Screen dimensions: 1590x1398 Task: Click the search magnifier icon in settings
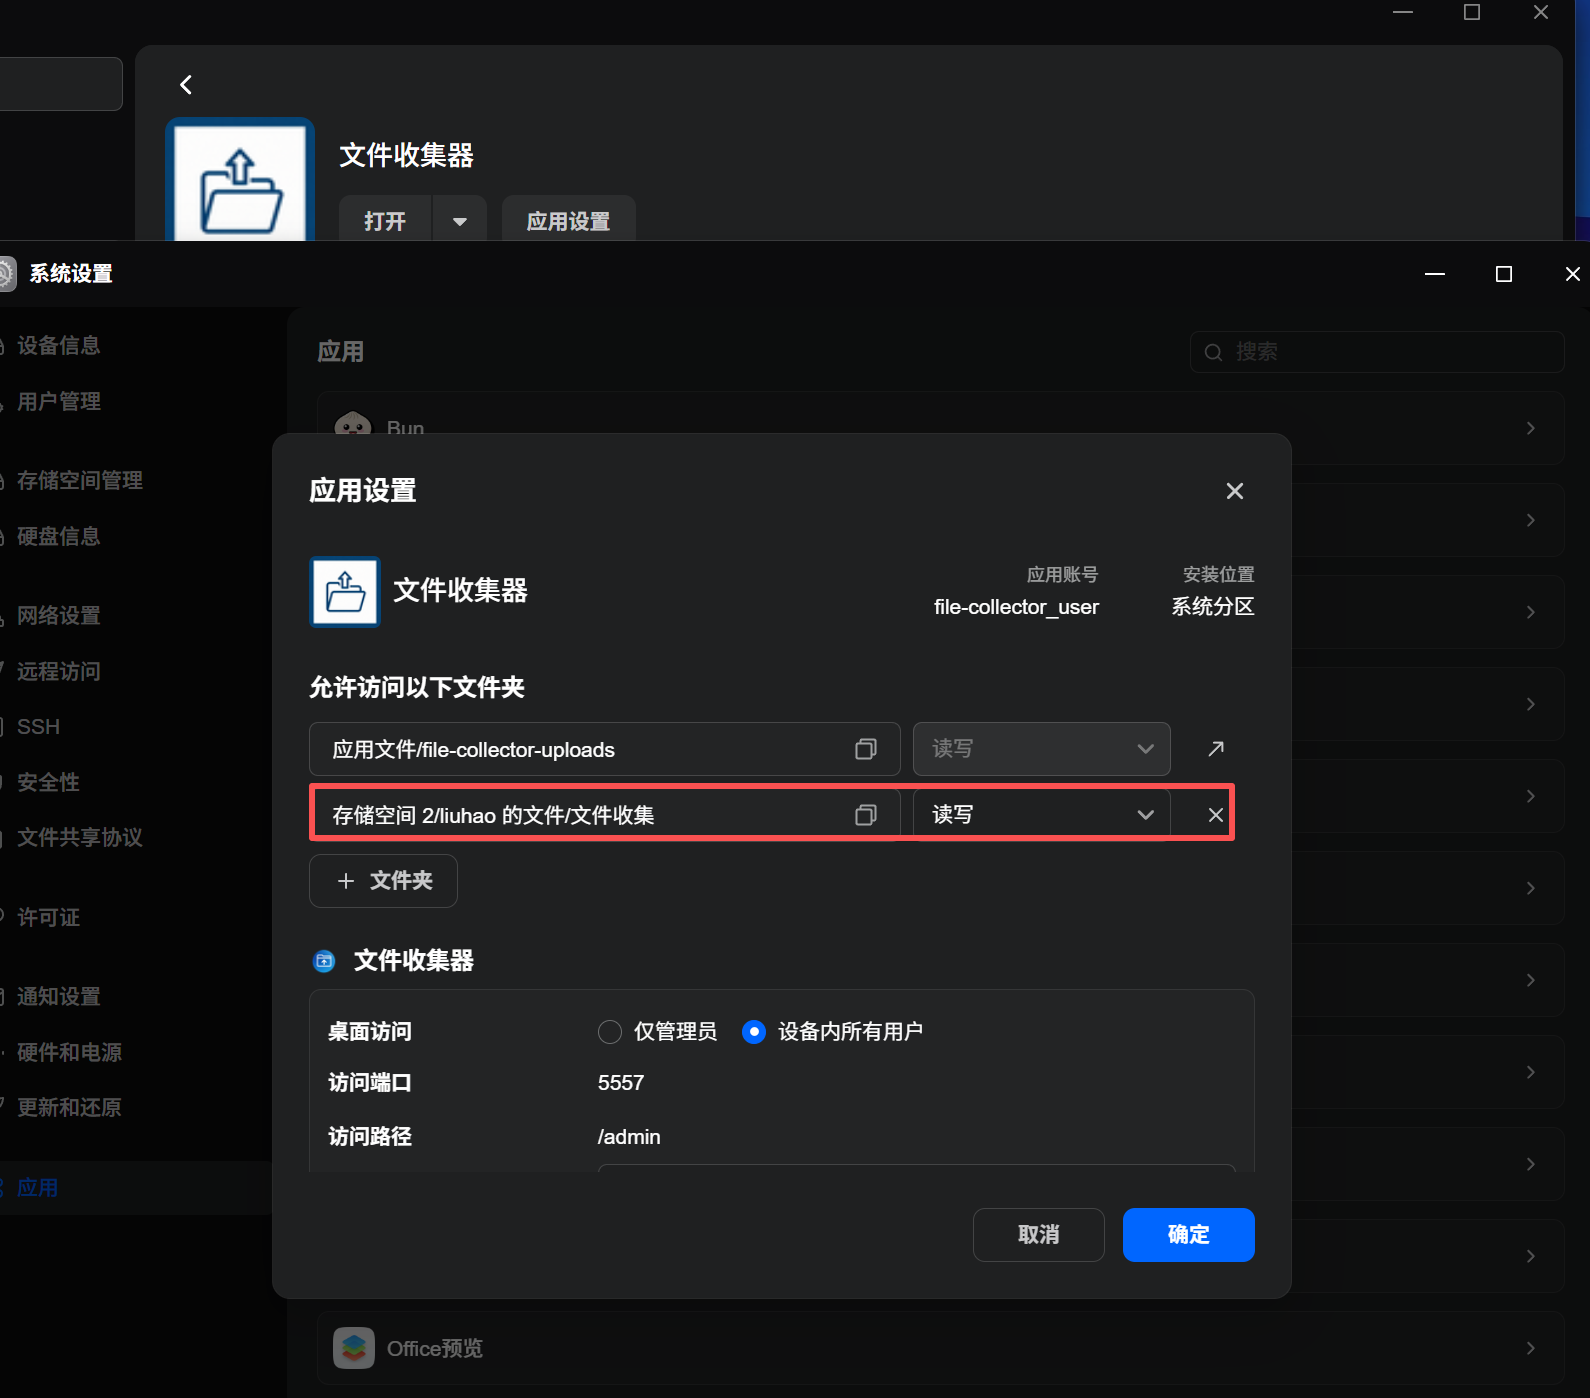[1213, 352]
